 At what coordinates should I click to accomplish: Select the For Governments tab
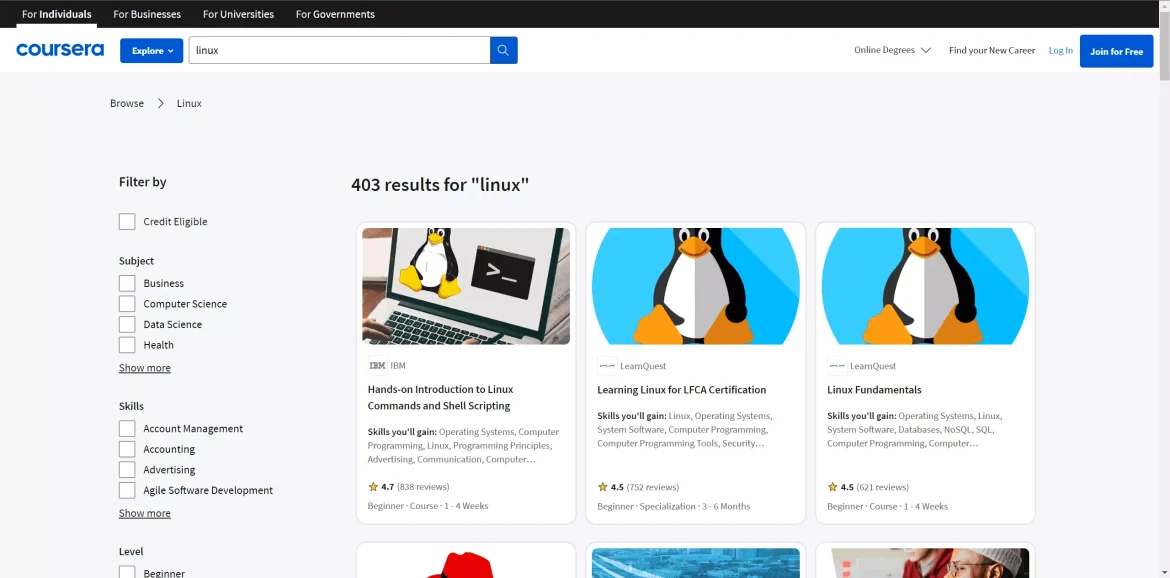(335, 14)
